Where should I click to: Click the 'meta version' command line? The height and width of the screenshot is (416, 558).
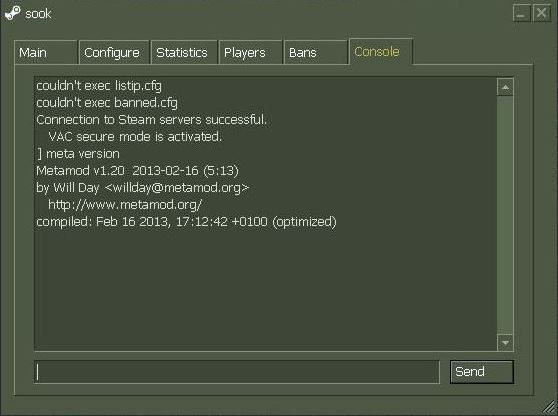tap(78, 154)
